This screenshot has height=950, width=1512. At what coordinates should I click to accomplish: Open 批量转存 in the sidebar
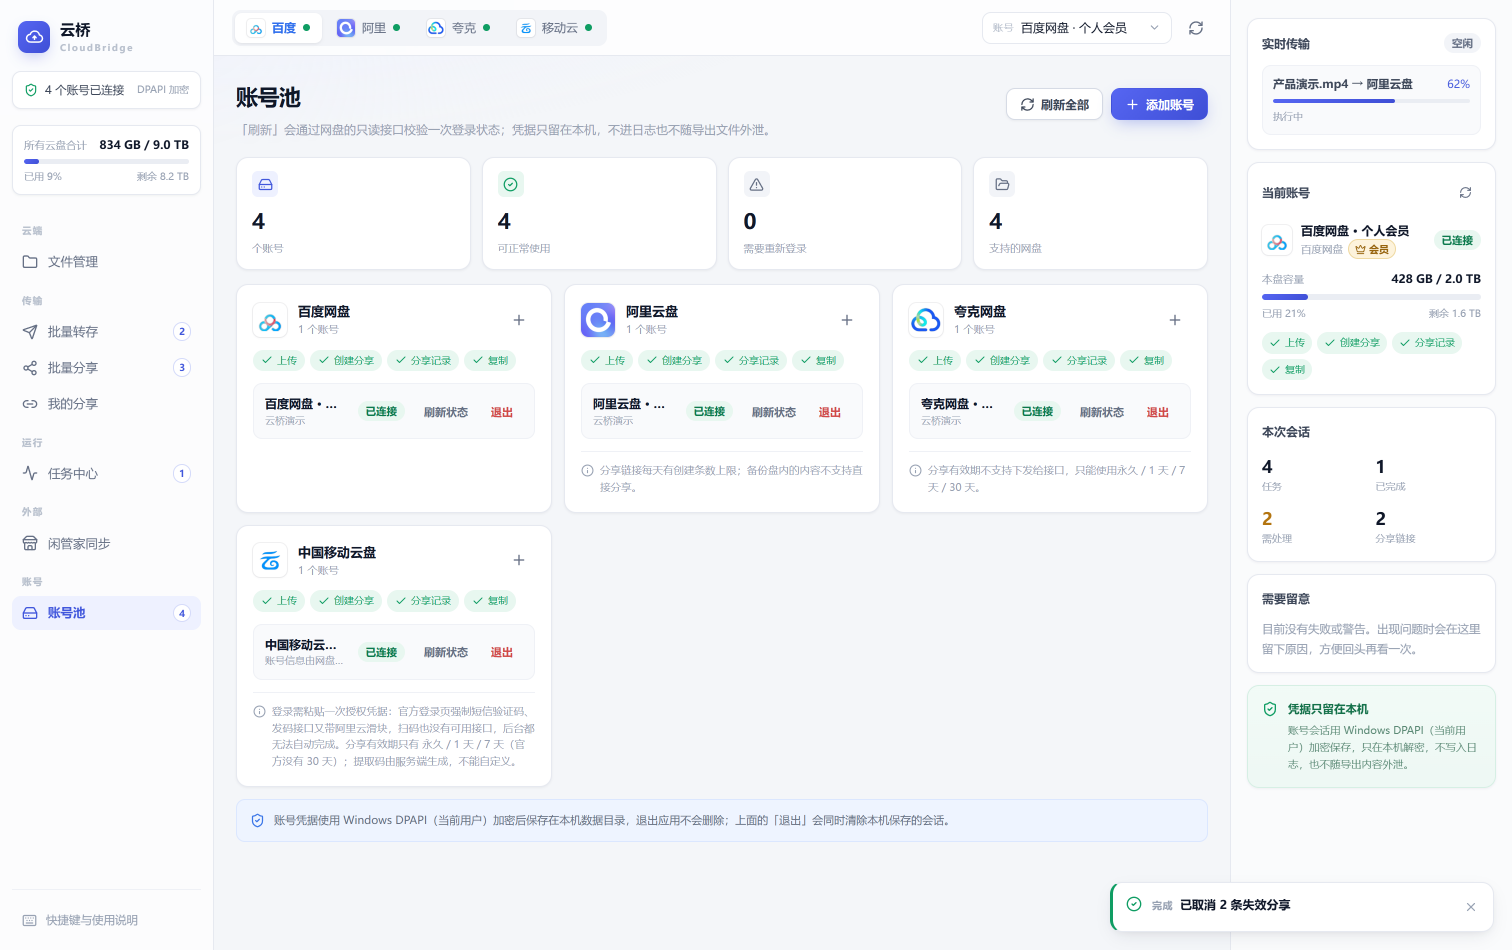tap(106, 332)
